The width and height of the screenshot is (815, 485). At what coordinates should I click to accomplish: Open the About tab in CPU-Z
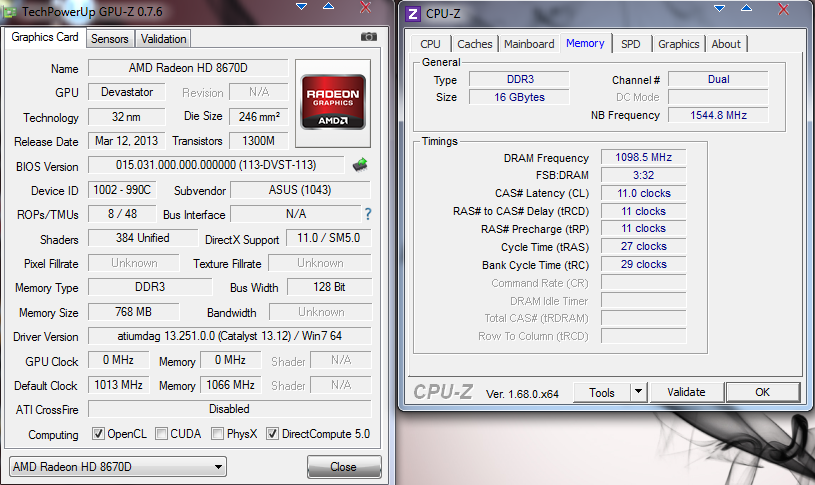726,44
